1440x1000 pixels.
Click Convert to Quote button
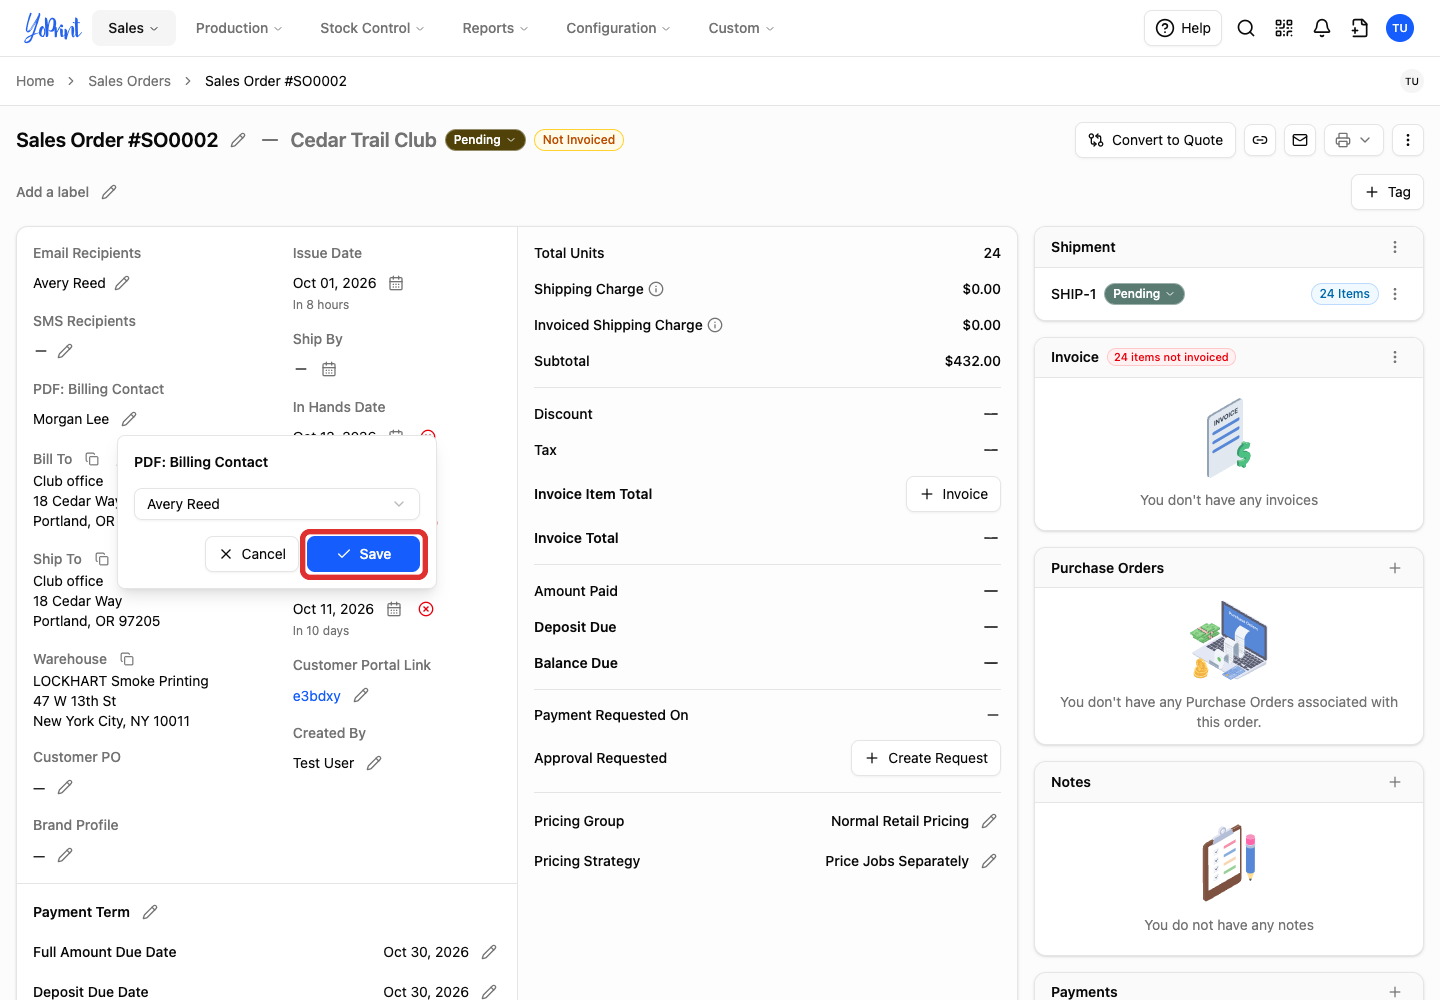pyautogui.click(x=1156, y=140)
